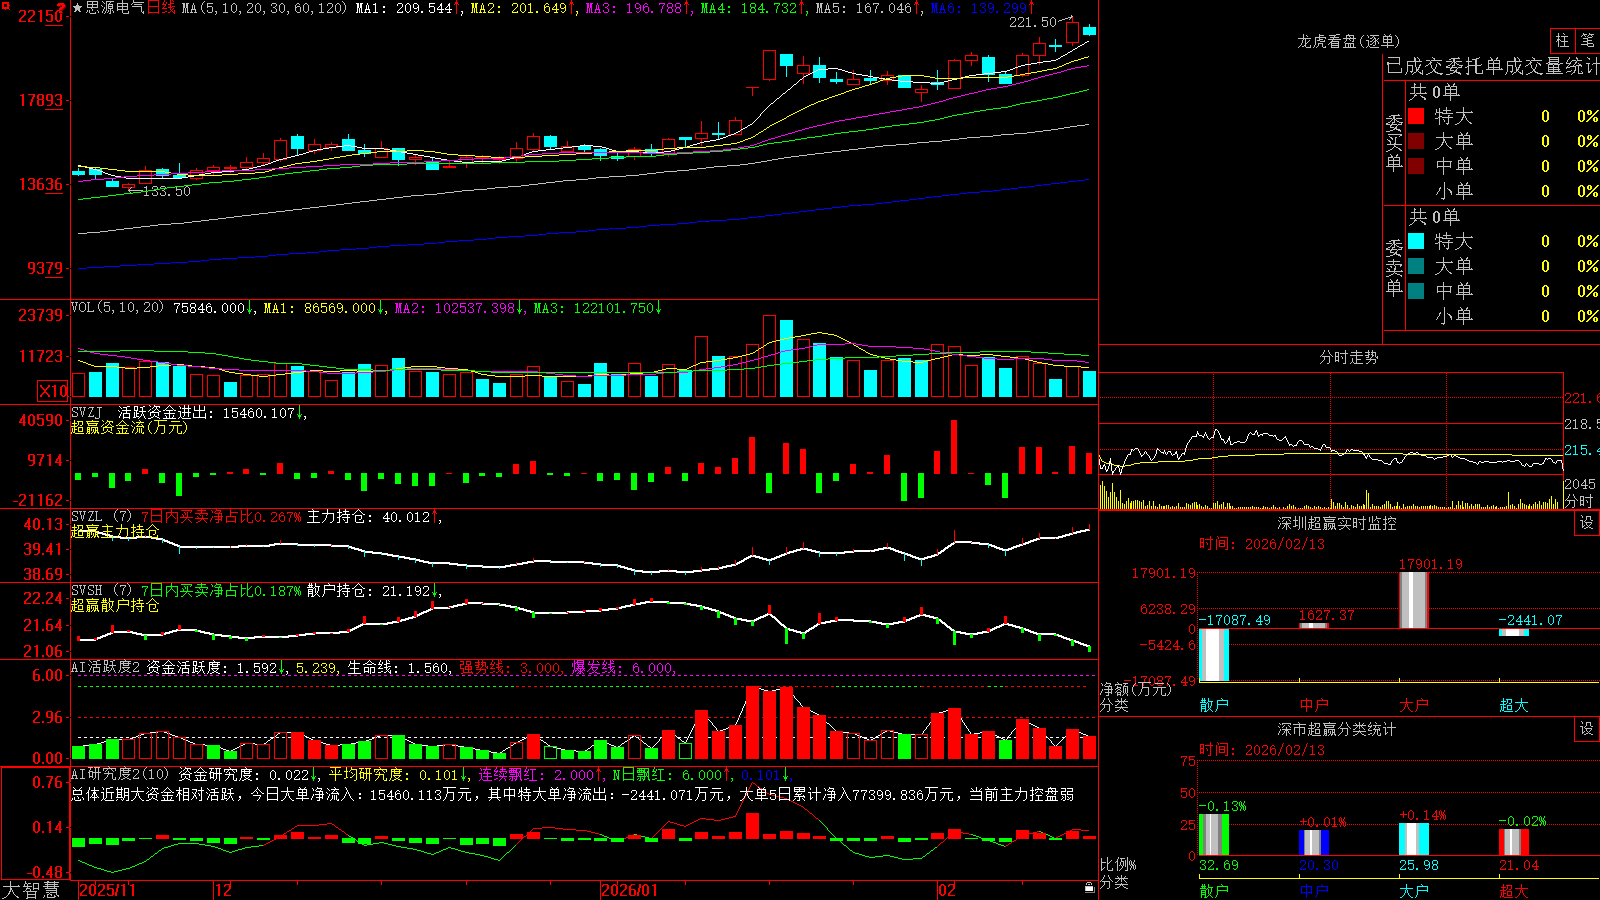This screenshot has width=1600, height=900.
Task: Click the 超大 net-amount bar (-2441.07)
Action: pos(1514,632)
